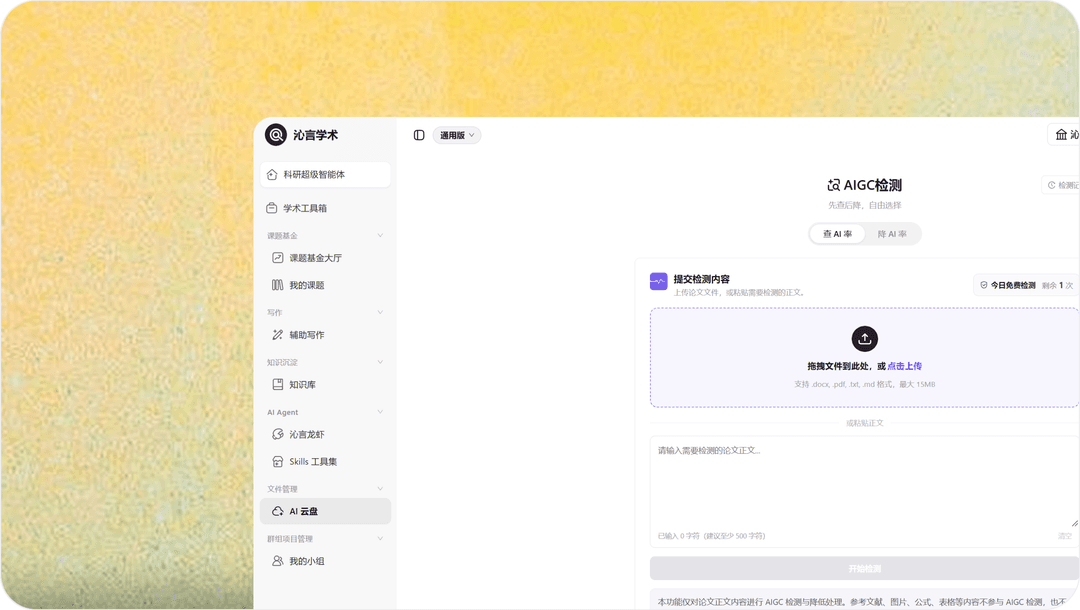
Task: Click the 支持 .docx .pdf format hint text
Action: [864, 384]
